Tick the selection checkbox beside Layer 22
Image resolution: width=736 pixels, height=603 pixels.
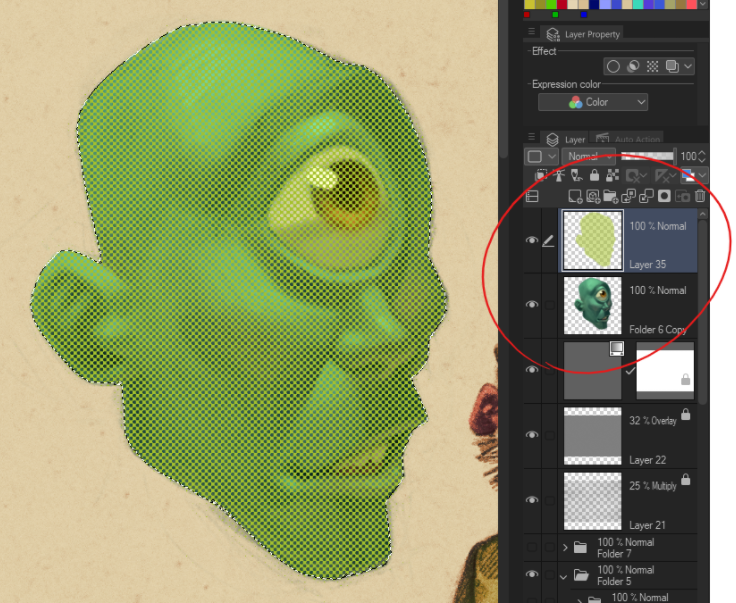click(x=549, y=435)
